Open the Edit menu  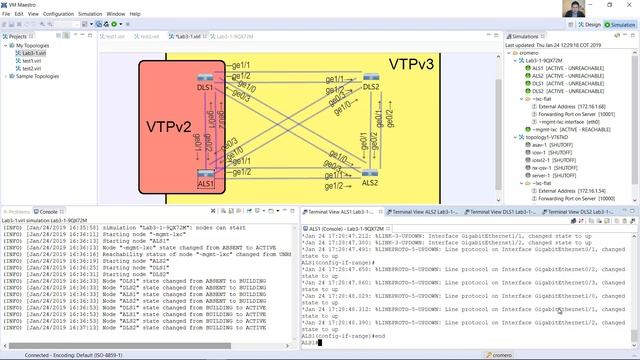19,14
